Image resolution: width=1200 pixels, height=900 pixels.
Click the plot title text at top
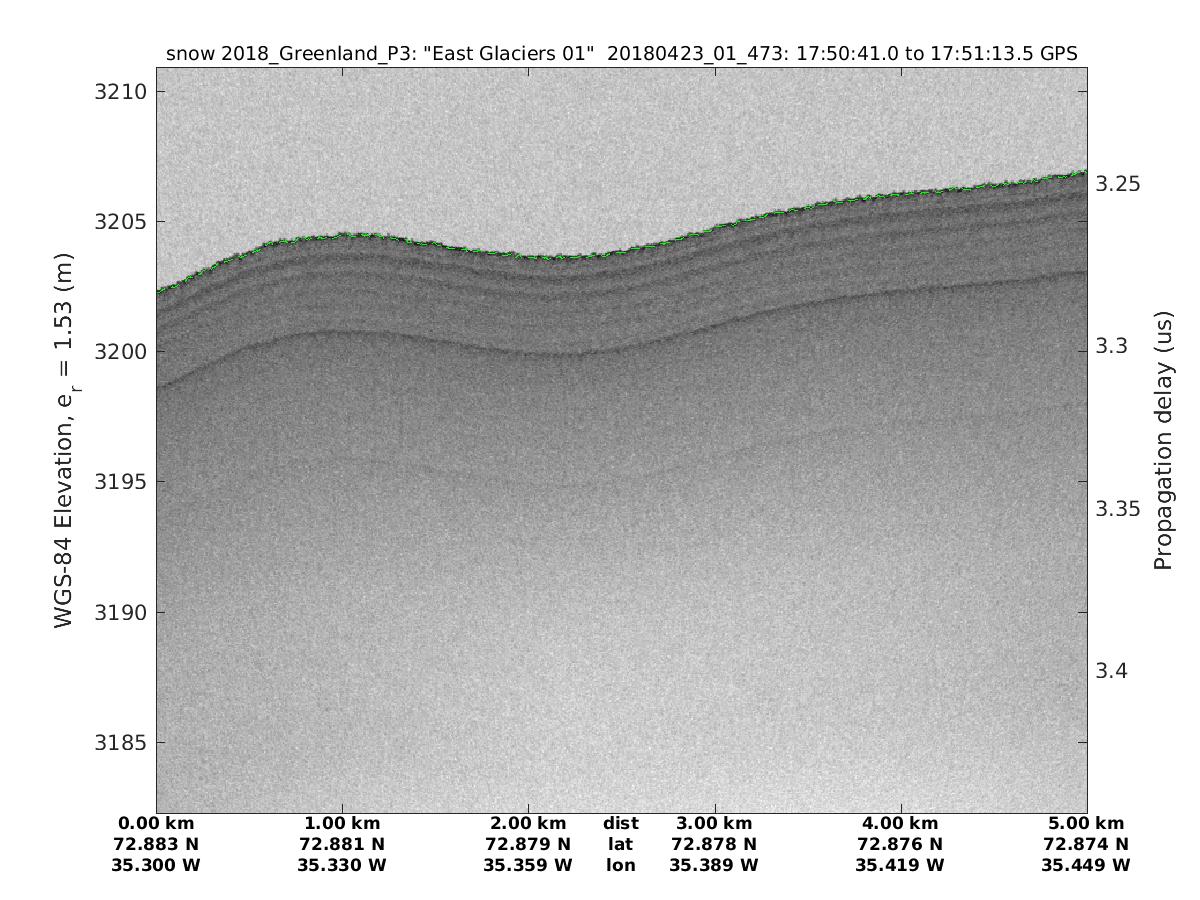[621, 54]
